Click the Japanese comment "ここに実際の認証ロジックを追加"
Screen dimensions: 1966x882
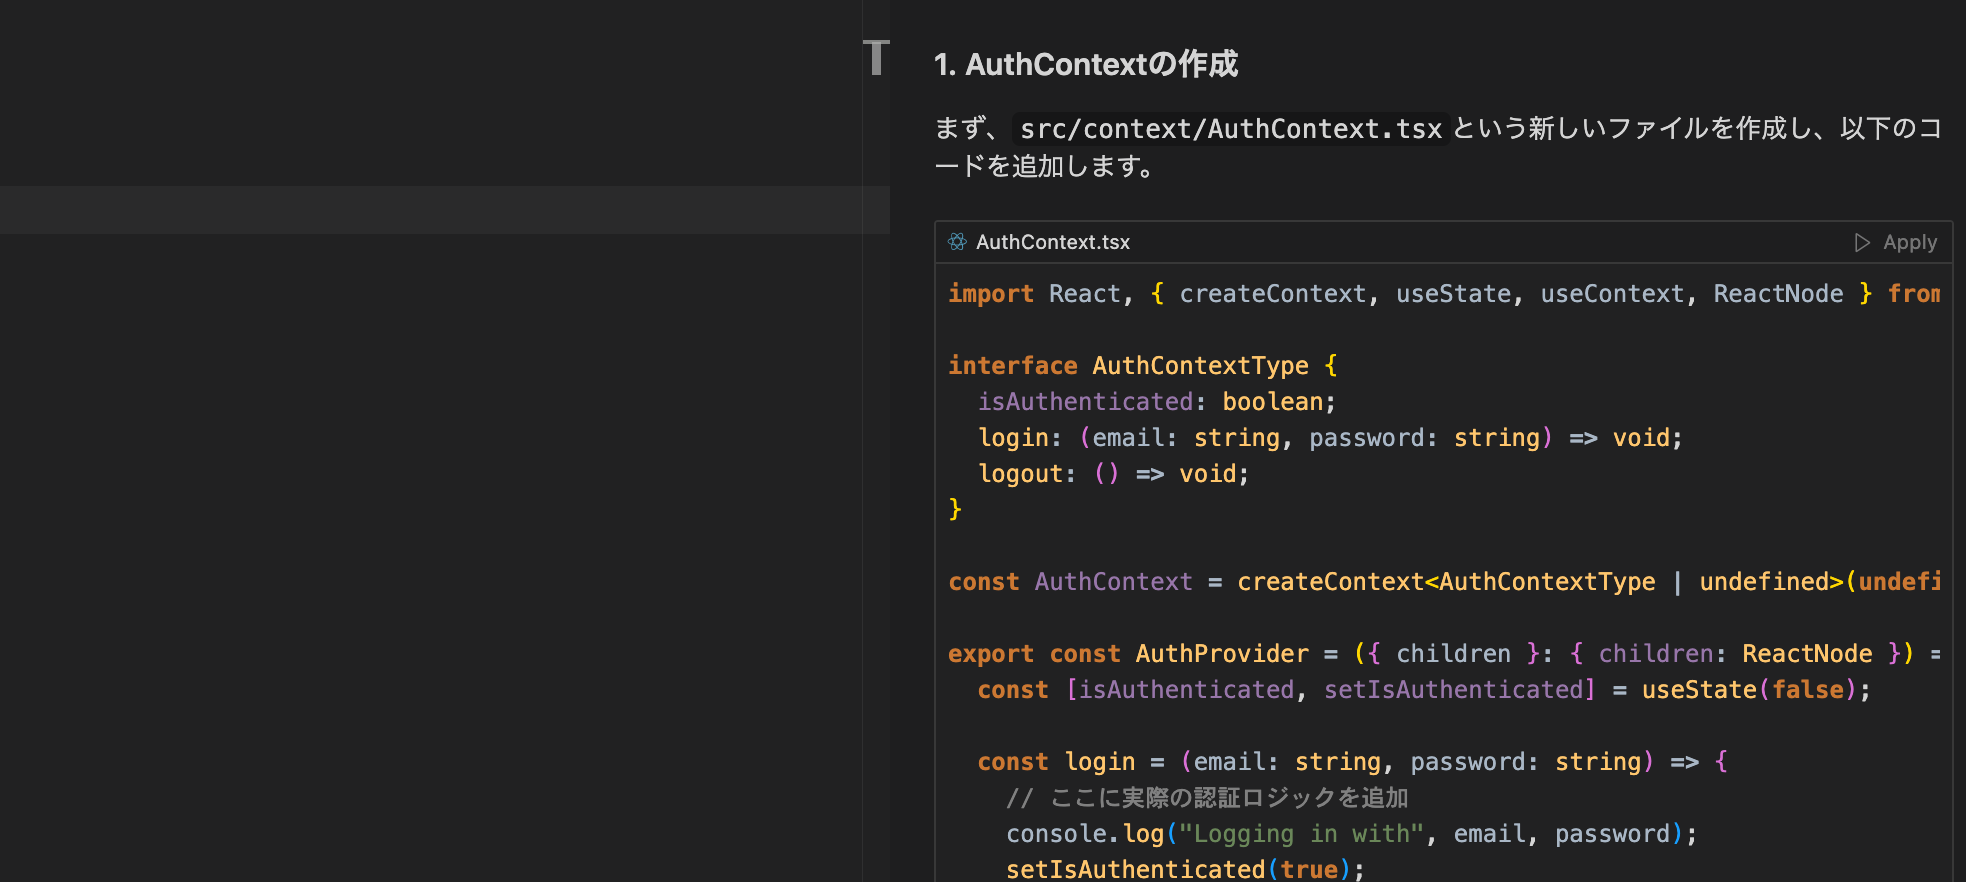coord(1207,798)
